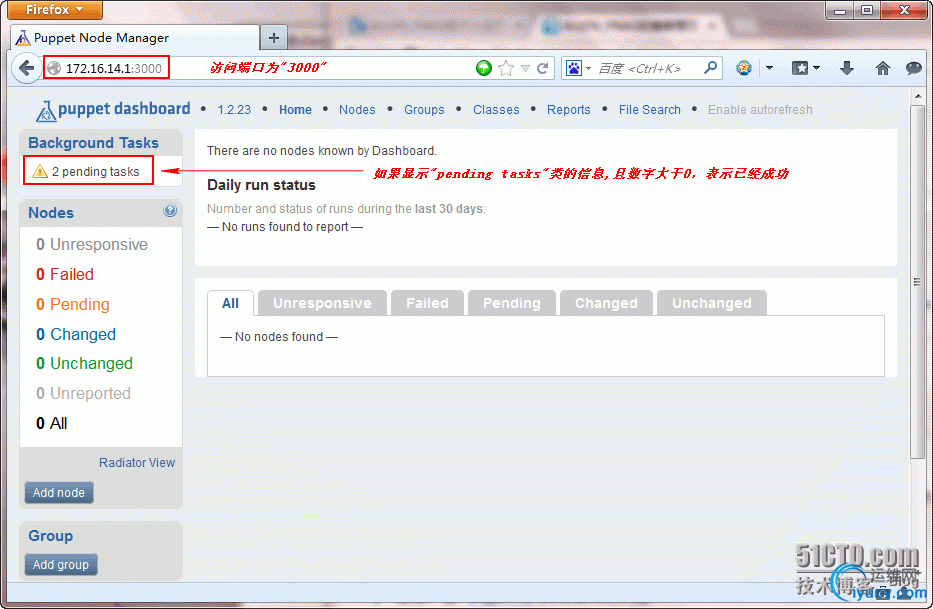Screen dimensions: 933x609
Task: Click the globe site identity icon
Action: coord(54,68)
